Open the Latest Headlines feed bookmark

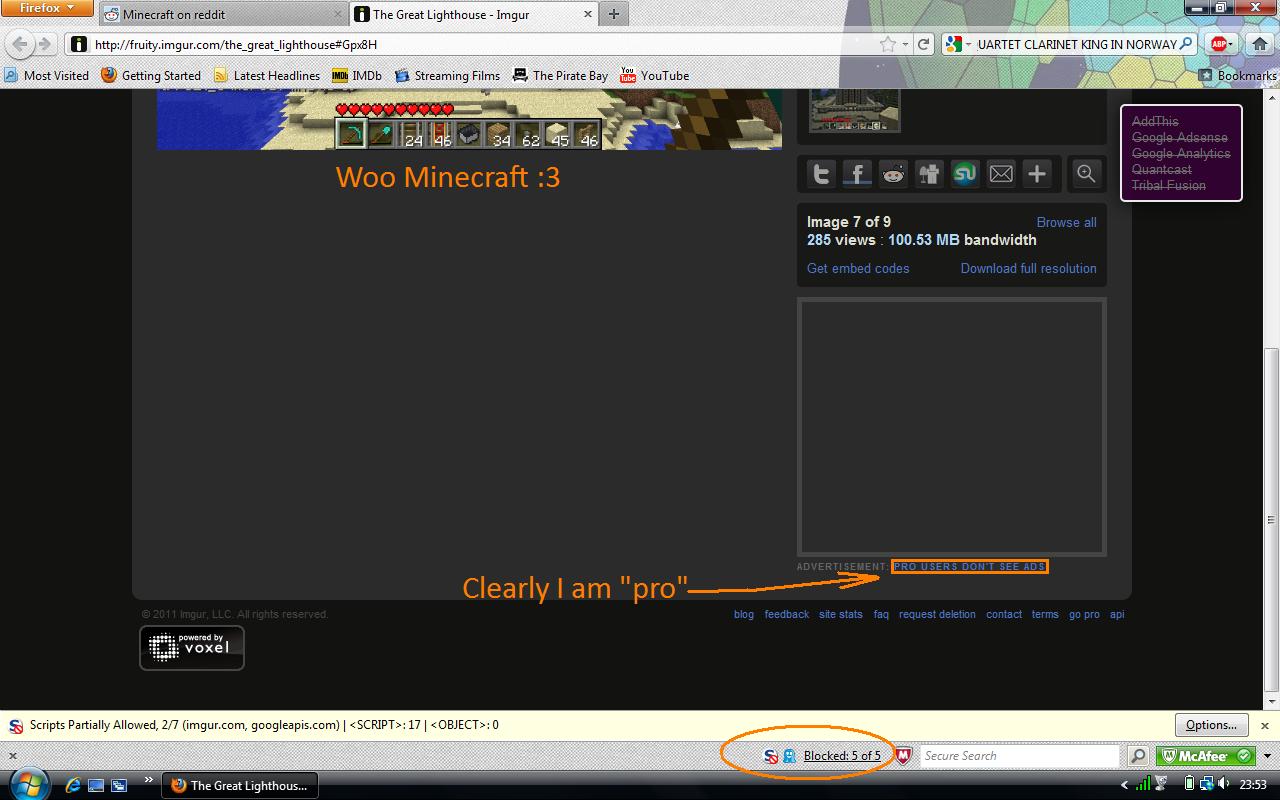click(267, 75)
